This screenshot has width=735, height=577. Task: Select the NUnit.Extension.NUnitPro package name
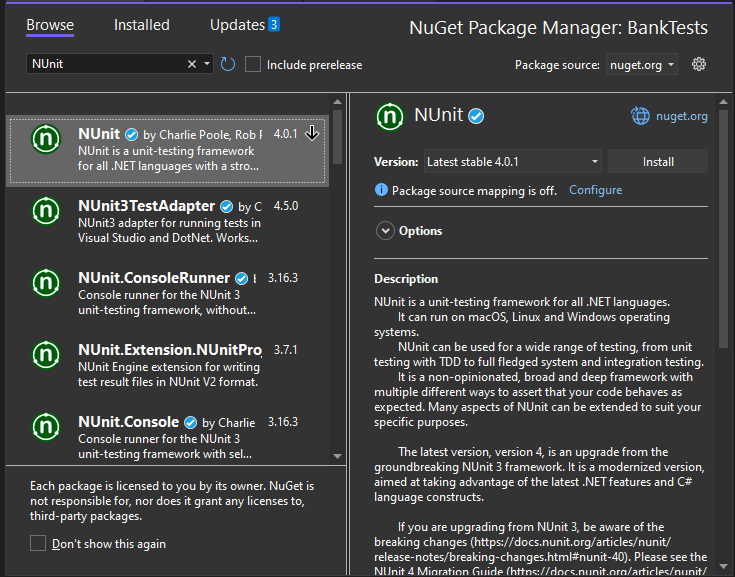(x=170, y=350)
